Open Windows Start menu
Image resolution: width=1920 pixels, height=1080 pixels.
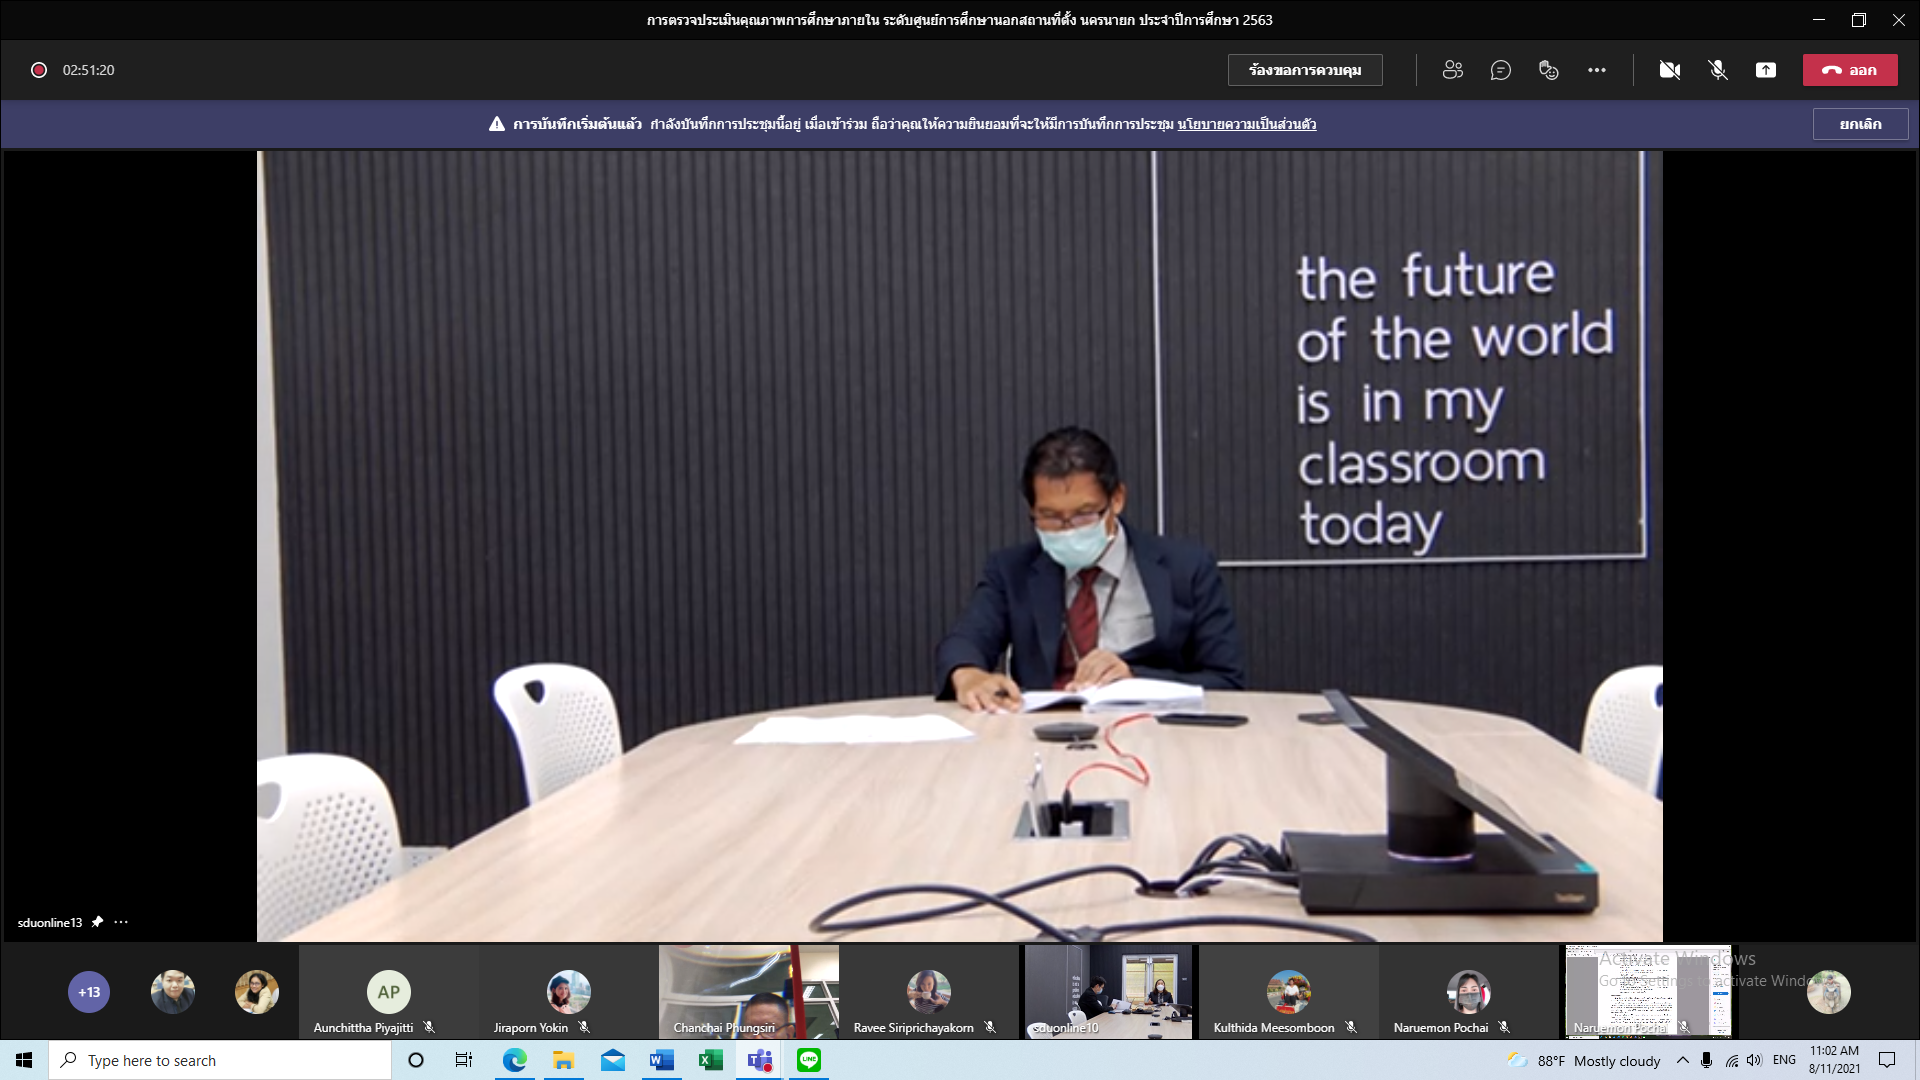[24, 1060]
